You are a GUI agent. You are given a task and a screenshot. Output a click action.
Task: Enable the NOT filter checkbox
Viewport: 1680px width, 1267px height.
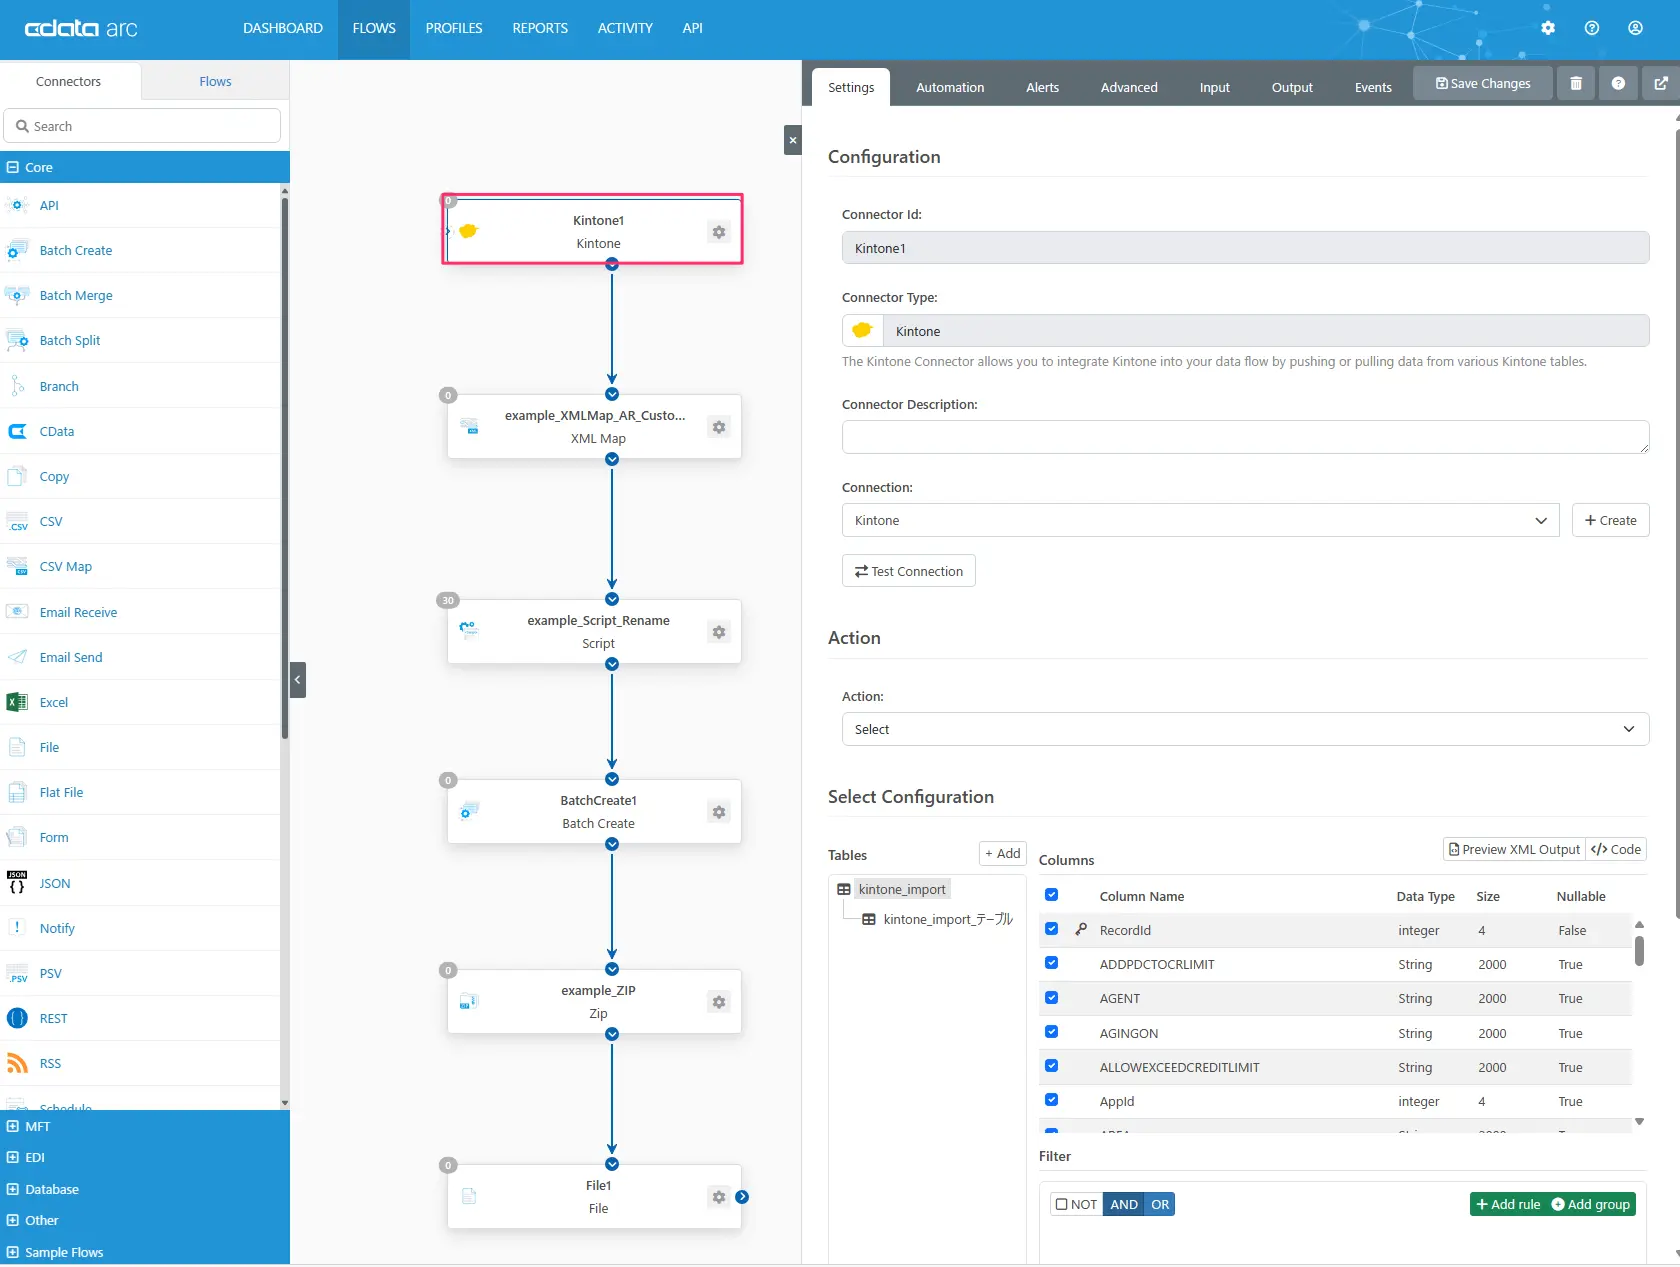pyautogui.click(x=1062, y=1204)
